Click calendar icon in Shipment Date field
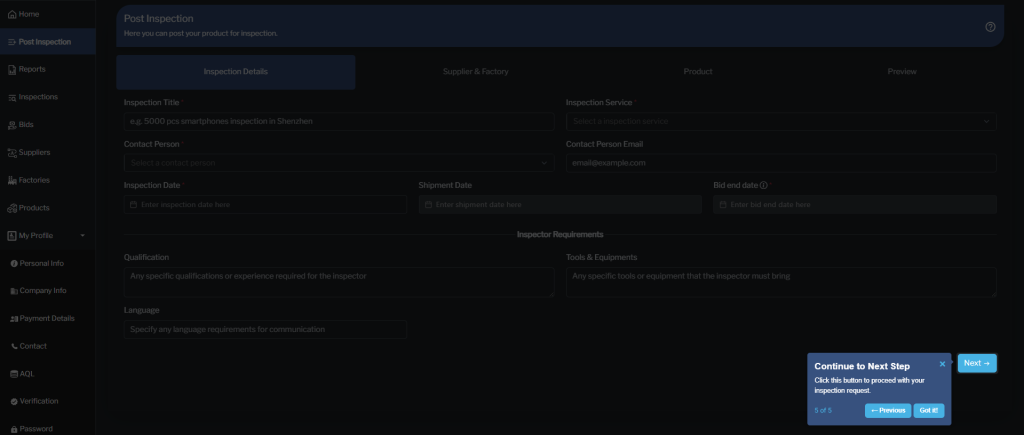The image size is (1024, 435). (428, 204)
